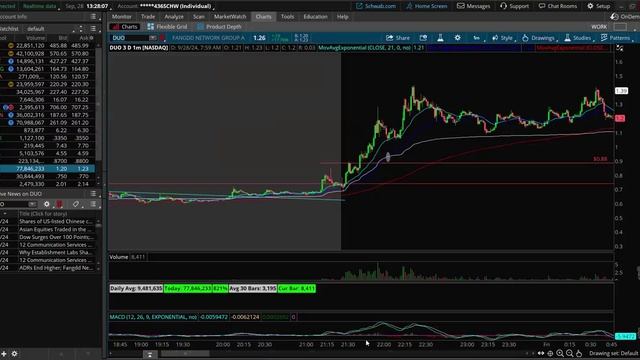Change the 1m timeframe selector

tap(477, 38)
